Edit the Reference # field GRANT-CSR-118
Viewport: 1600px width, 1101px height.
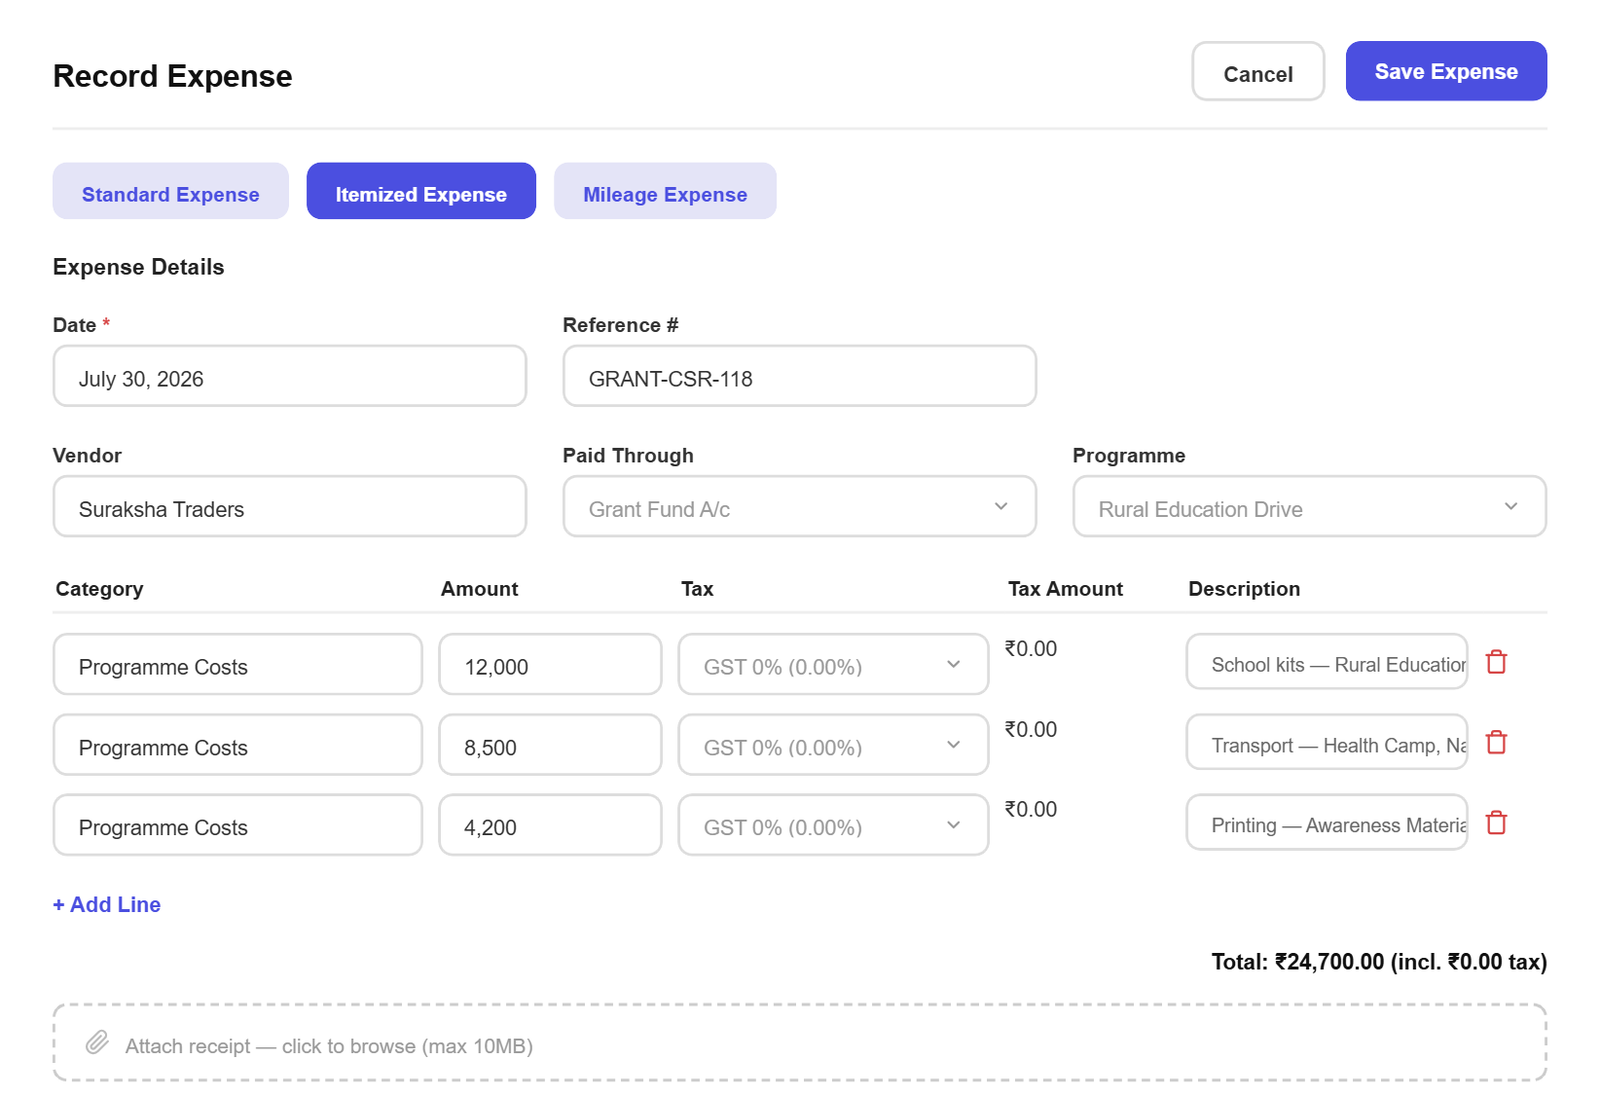799,376
